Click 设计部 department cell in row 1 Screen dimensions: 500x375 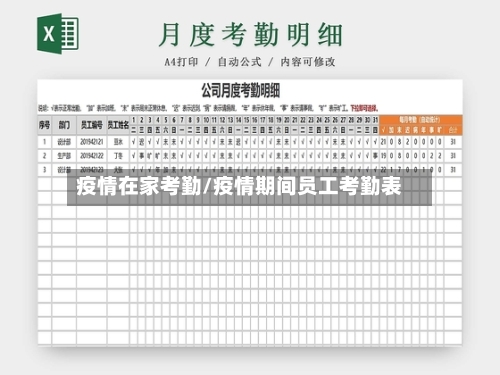point(64,142)
